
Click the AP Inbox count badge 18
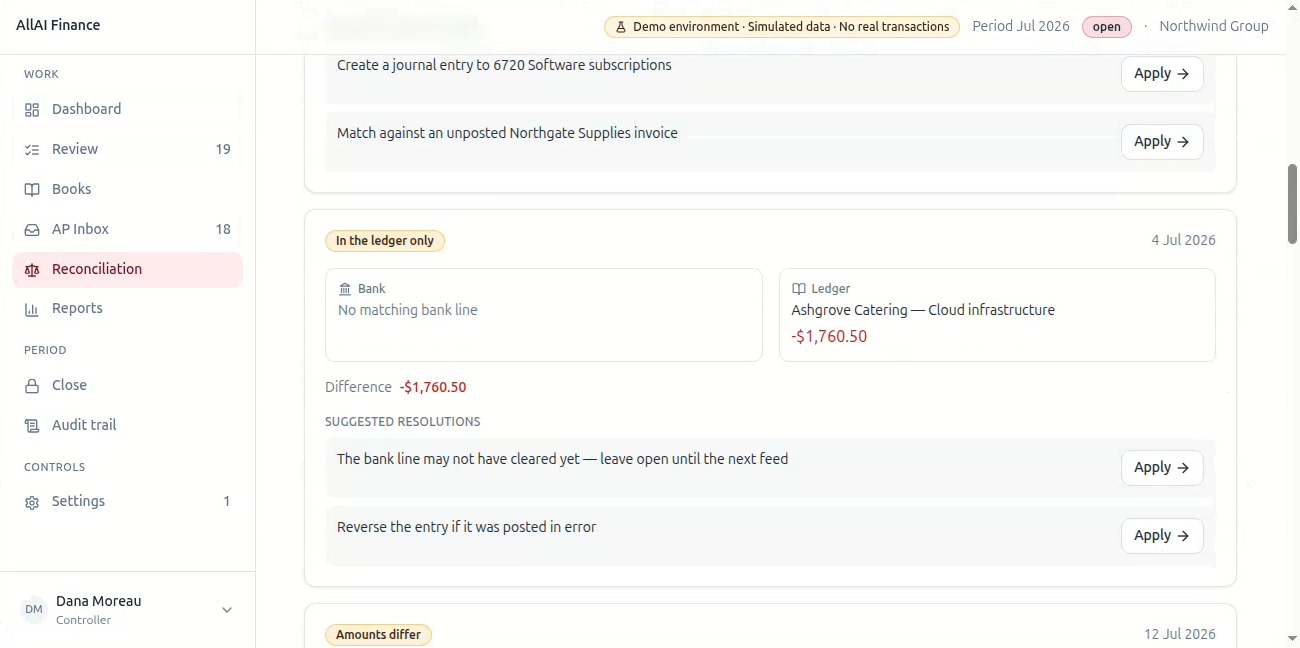click(223, 230)
